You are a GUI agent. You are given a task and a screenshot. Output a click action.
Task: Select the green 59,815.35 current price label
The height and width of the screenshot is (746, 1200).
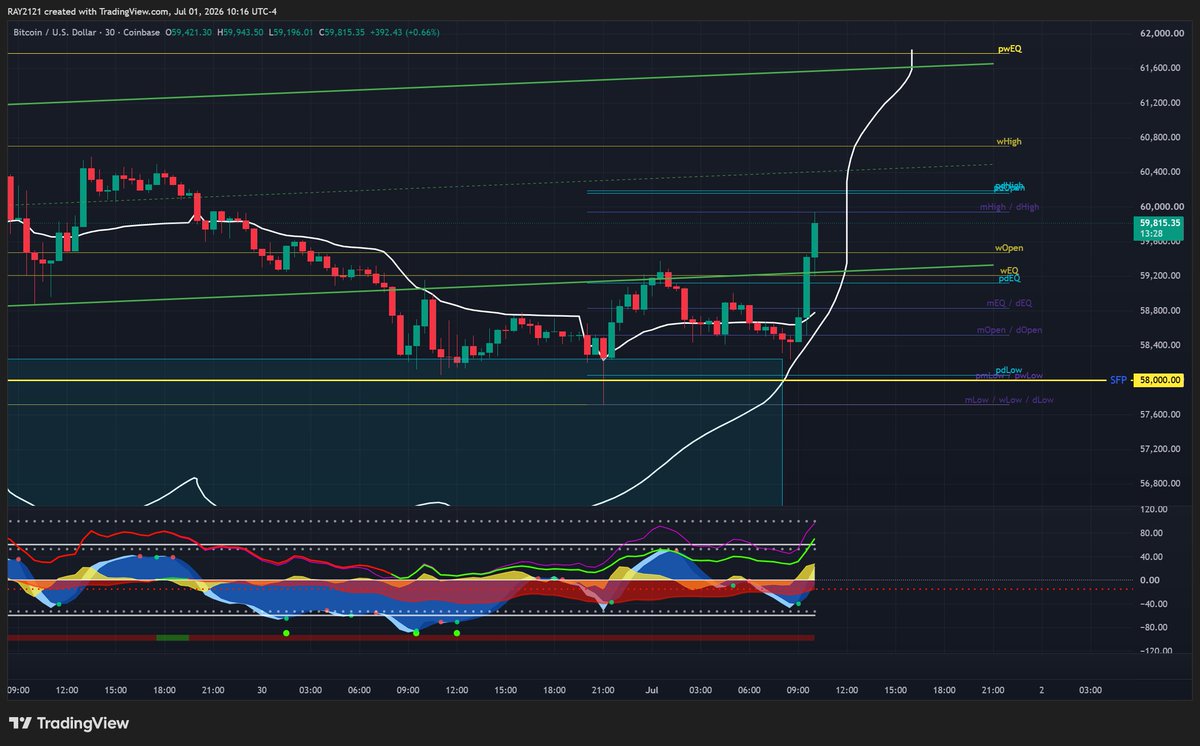click(1160, 223)
